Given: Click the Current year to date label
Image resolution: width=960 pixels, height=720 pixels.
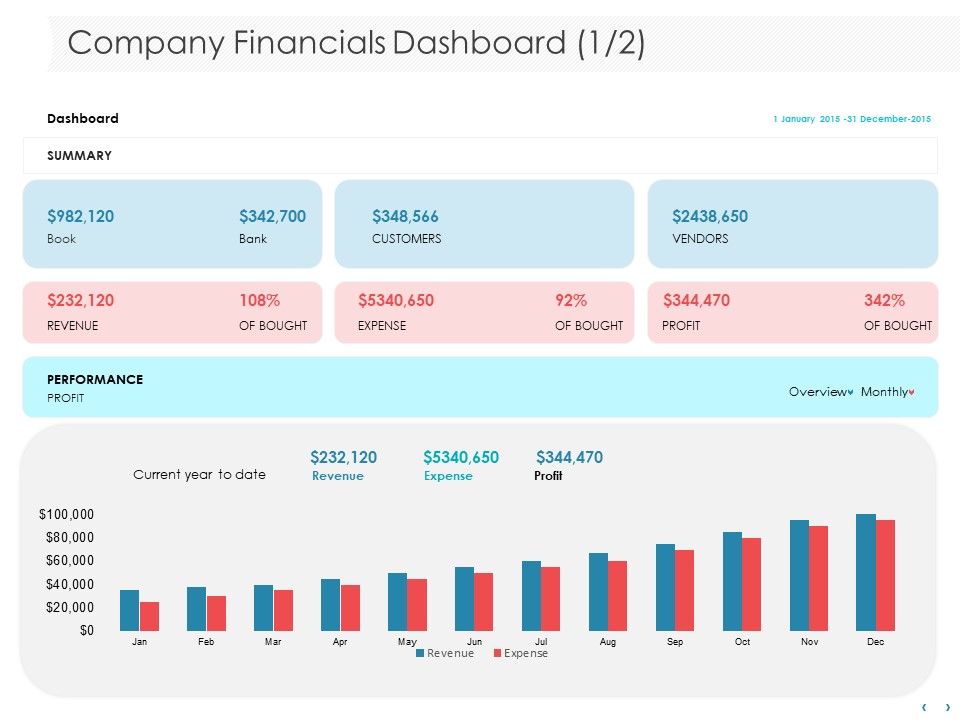Looking at the screenshot, I should pyautogui.click(x=200, y=474).
